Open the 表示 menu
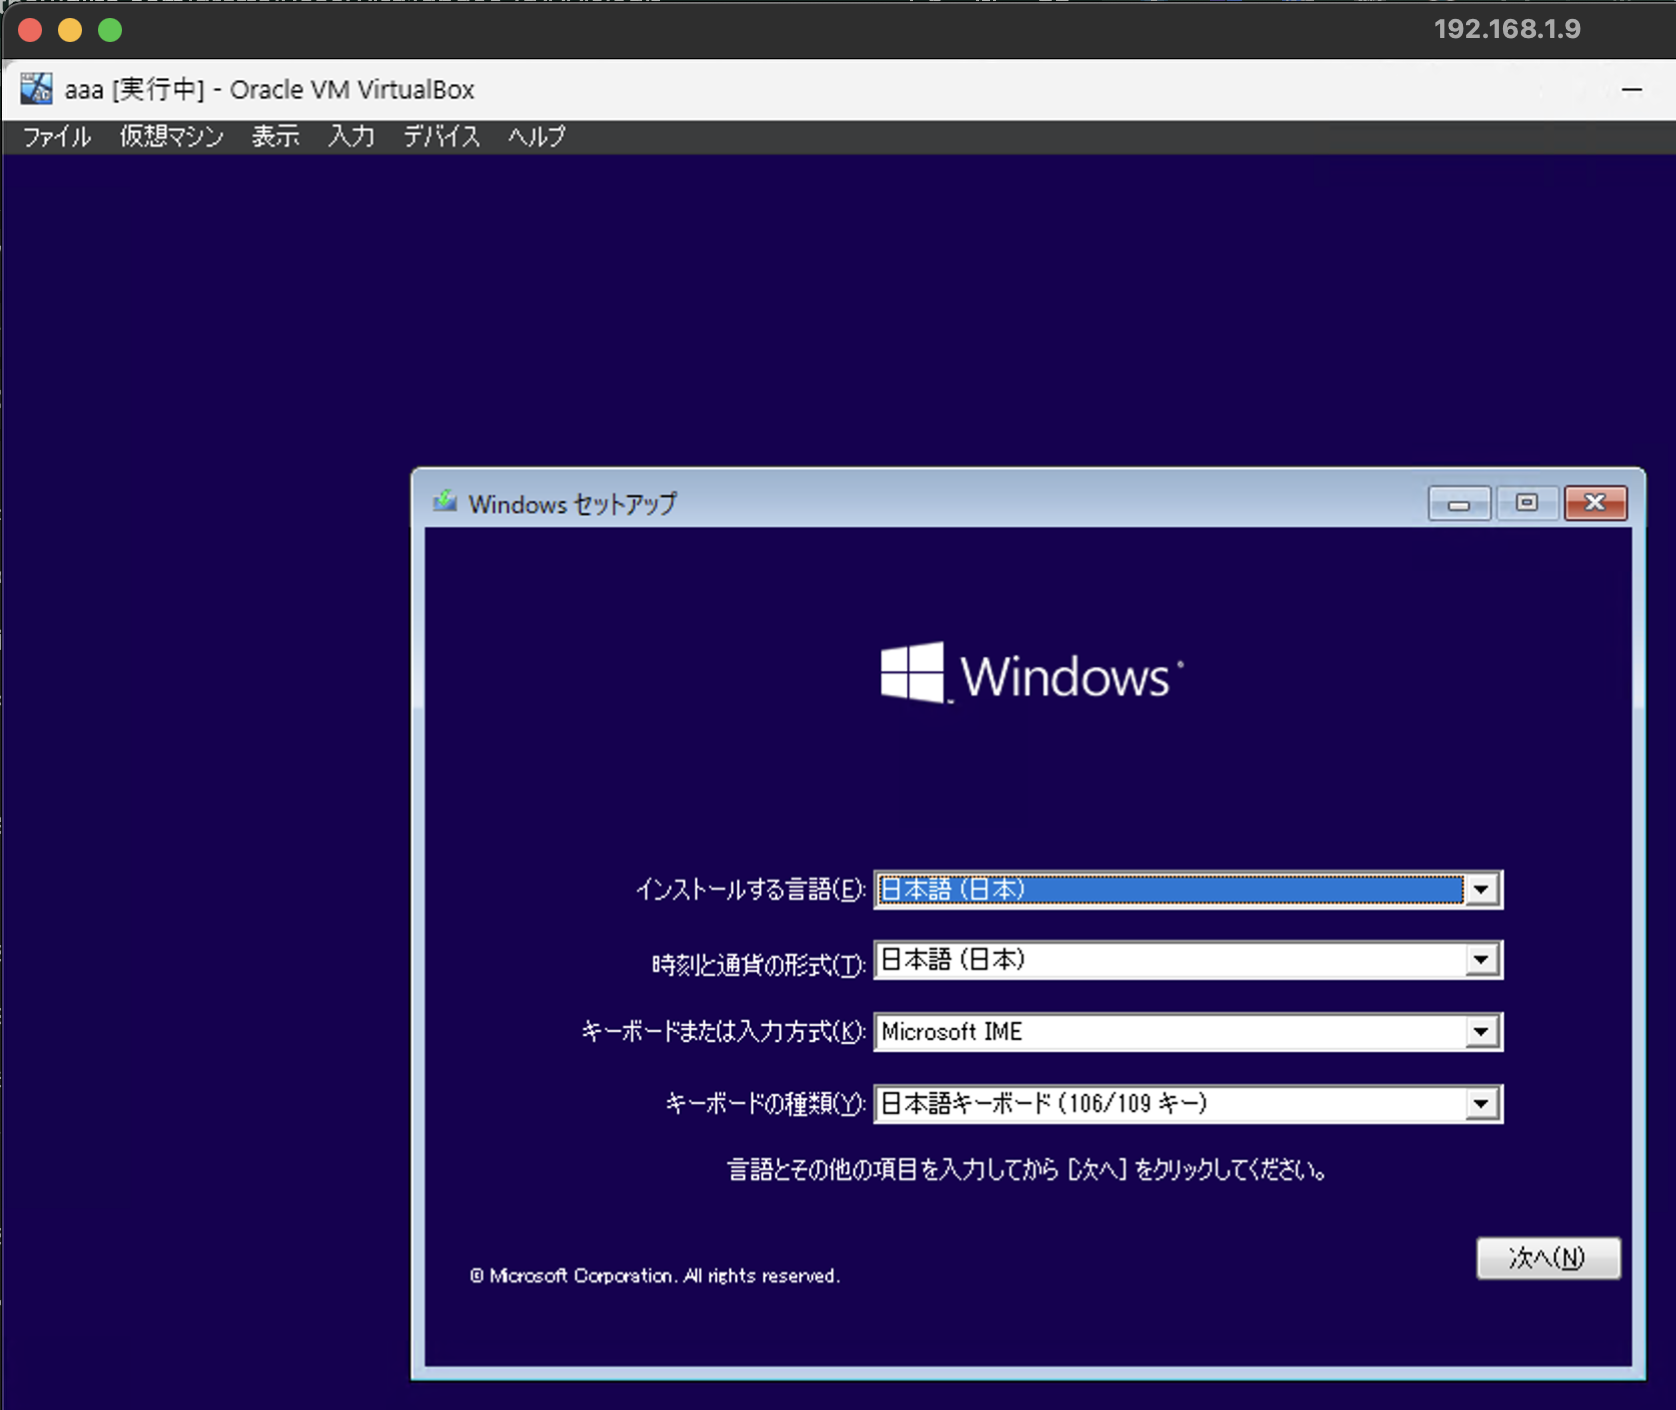 275,137
